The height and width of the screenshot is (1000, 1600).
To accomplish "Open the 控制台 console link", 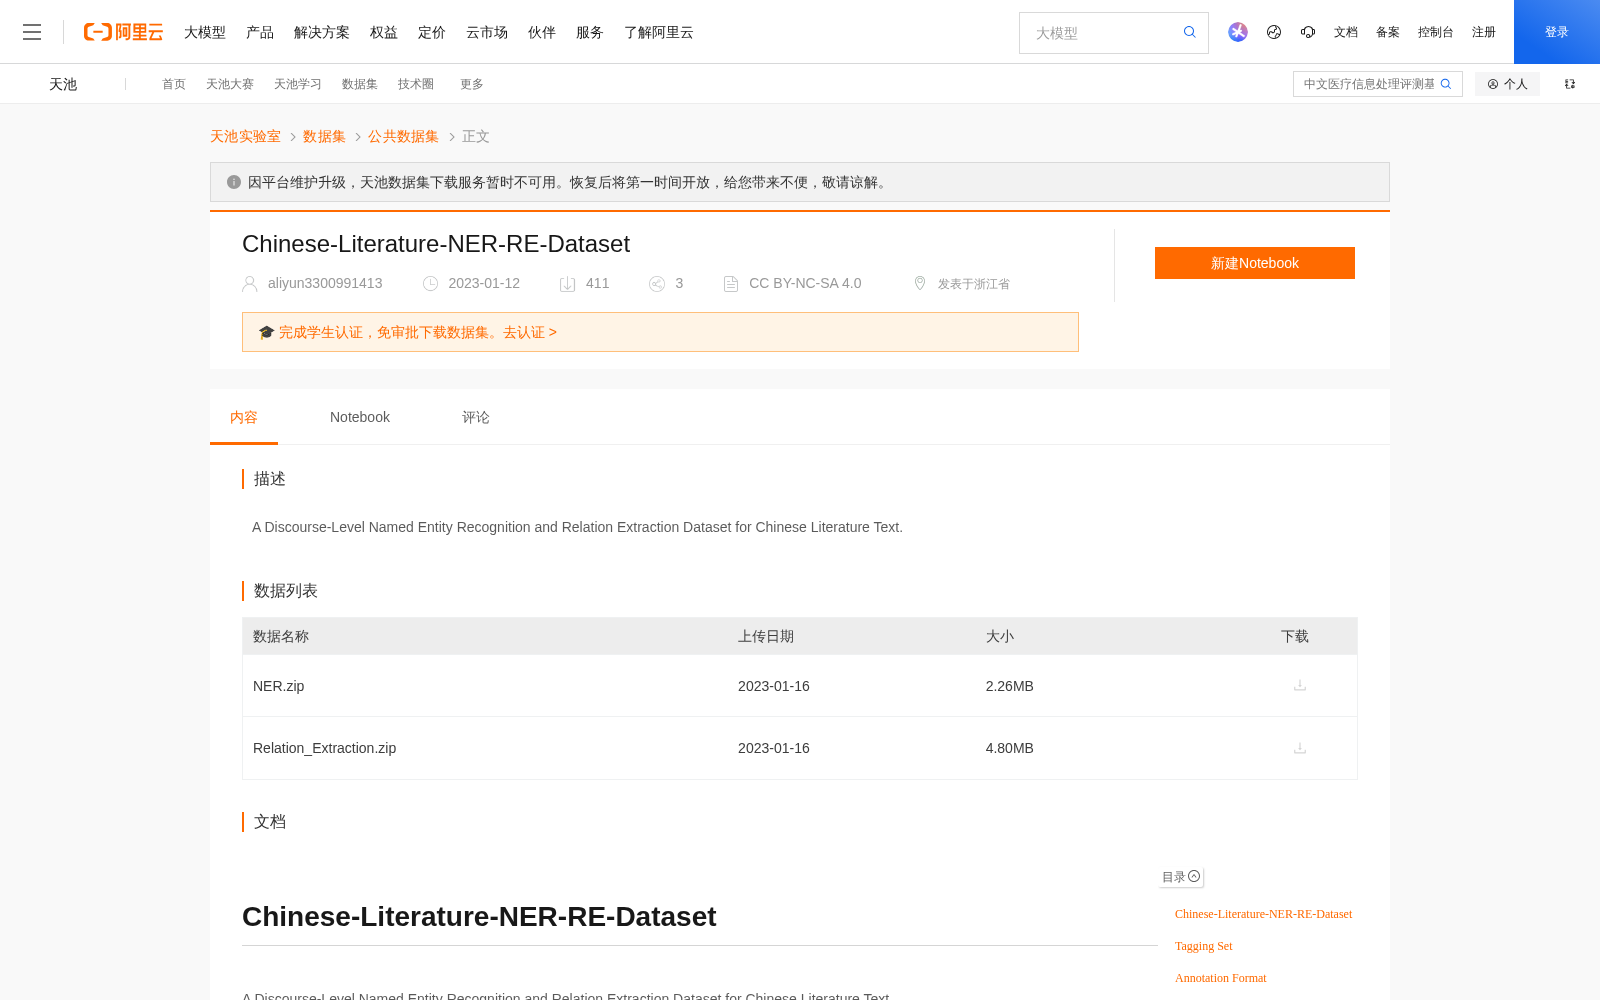I will (1436, 32).
